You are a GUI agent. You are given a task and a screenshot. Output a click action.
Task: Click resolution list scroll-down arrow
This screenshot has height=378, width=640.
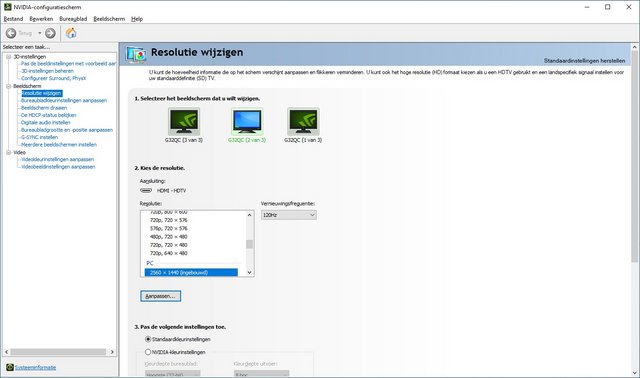click(249, 273)
